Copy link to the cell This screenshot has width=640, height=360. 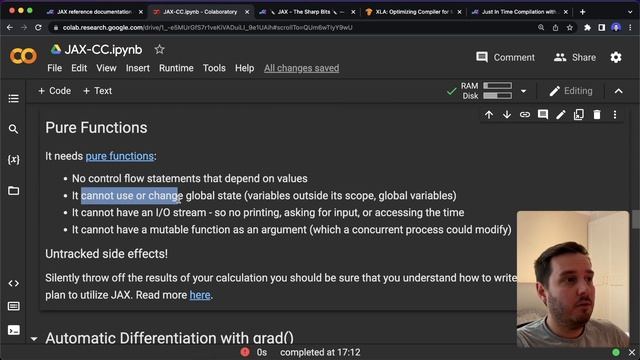525,115
